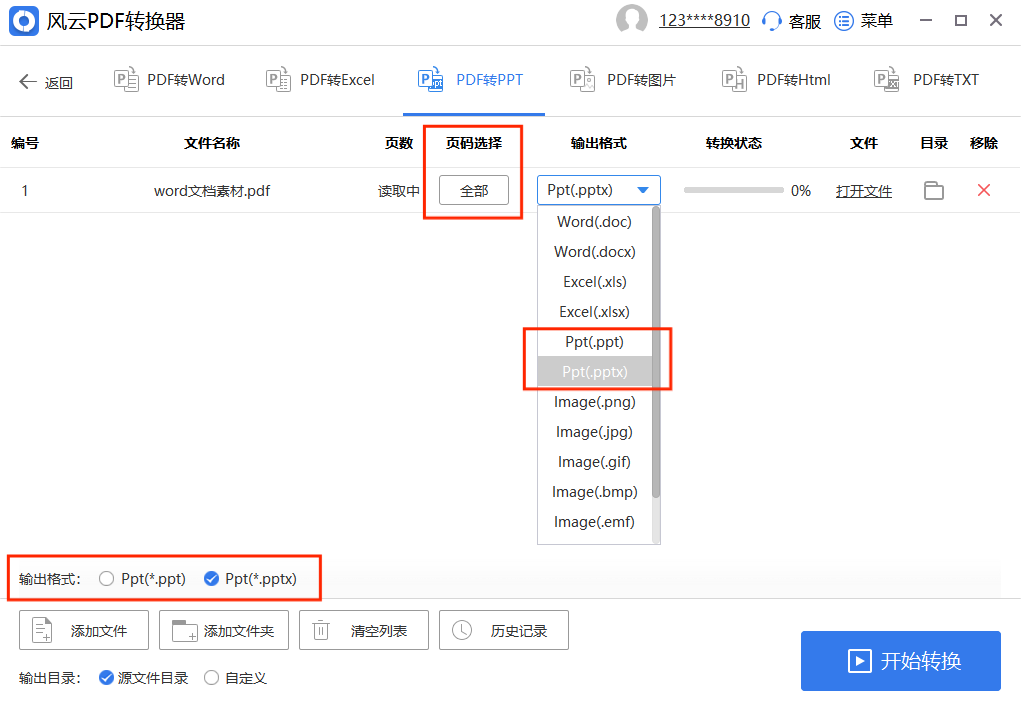
Task: Switch to PDF转Word tab
Action: (186, 80)
